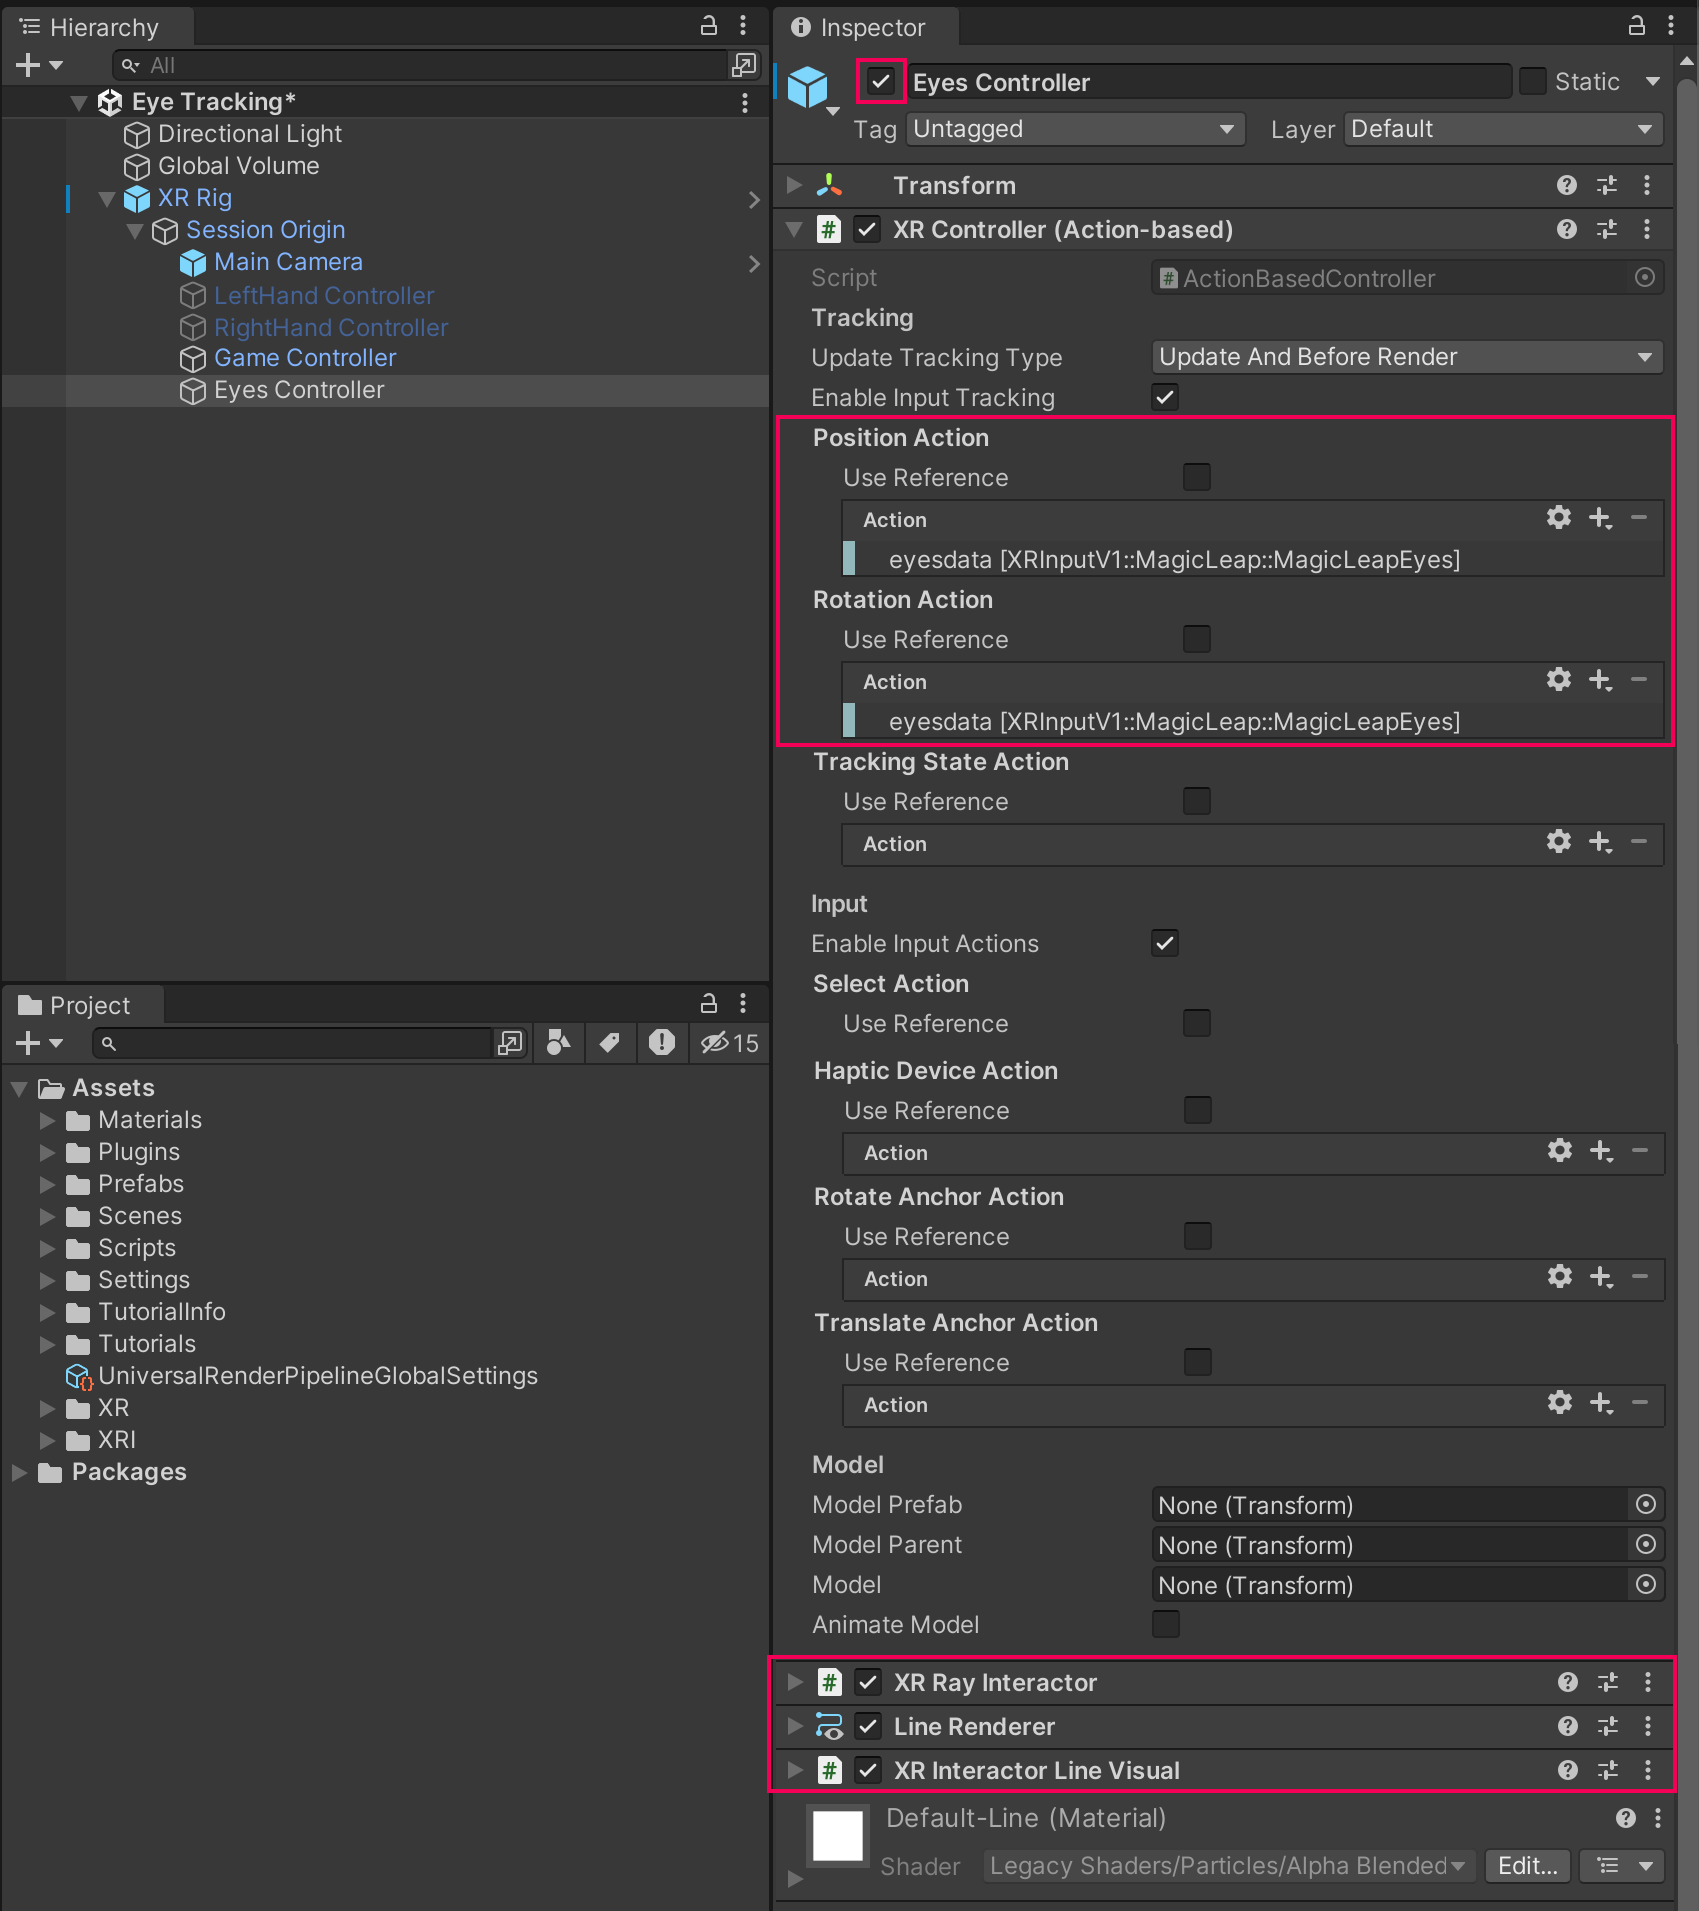The image size is (1699, 1911).
Task: Disable the Eyes Controller active checkbox
Action: tap(881, 82)
